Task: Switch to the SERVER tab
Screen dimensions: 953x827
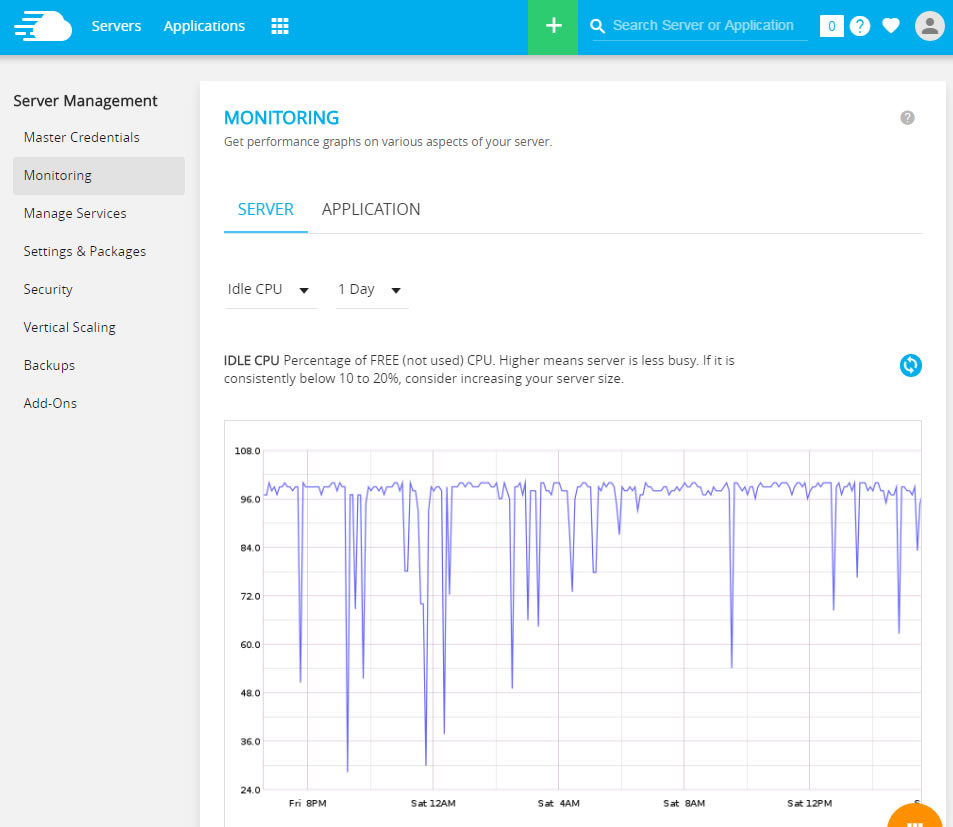Action: click(266, 210)
